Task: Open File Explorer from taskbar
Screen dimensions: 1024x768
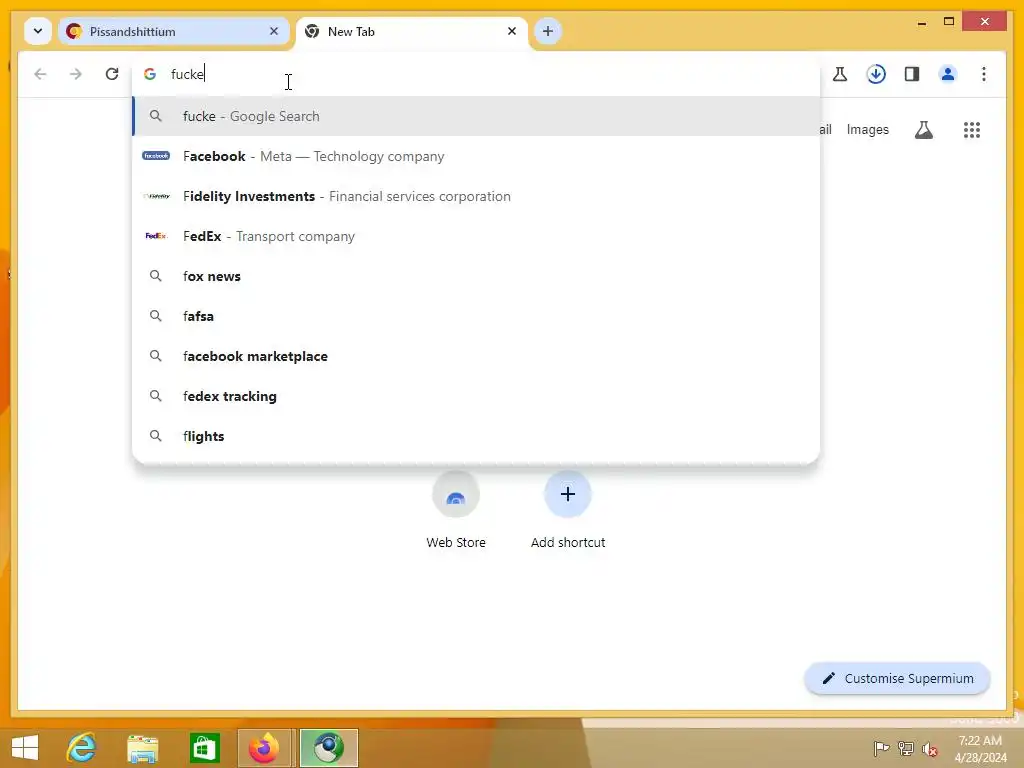Action: [x=142, y=748]
